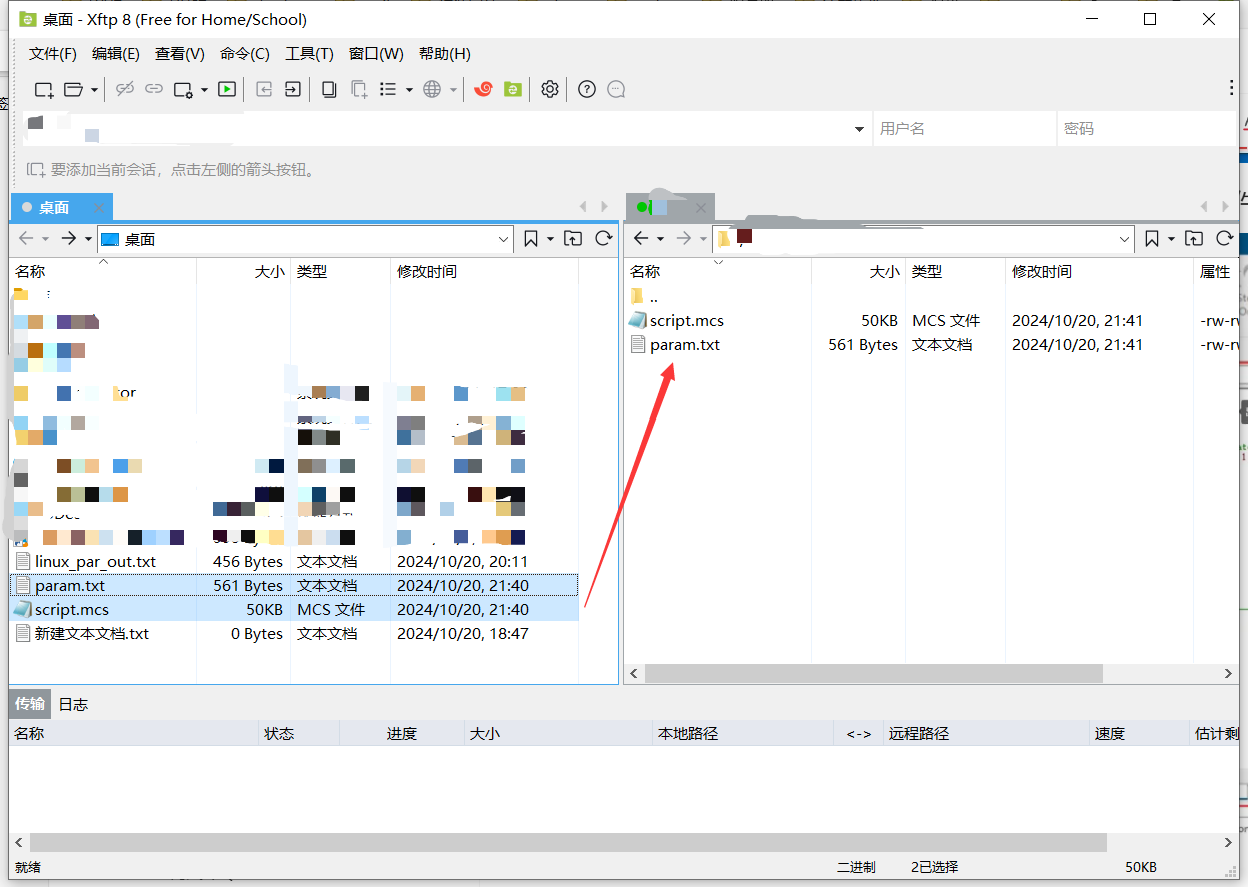Open the green Xftp file transfer icon
Image resolution: width=1248 pixels, height=887 pixels.
(512, 89)
